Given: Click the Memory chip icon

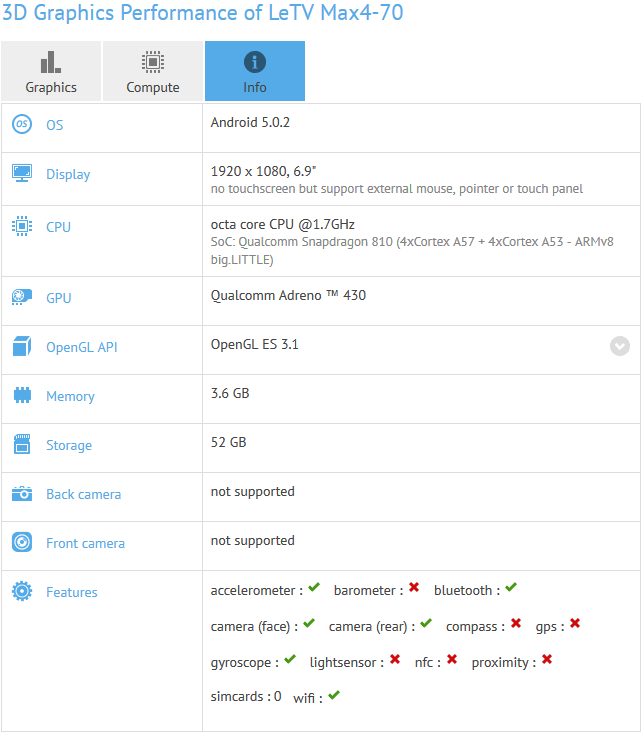Looking at the screenshot, I should click(x=22, y=396).
